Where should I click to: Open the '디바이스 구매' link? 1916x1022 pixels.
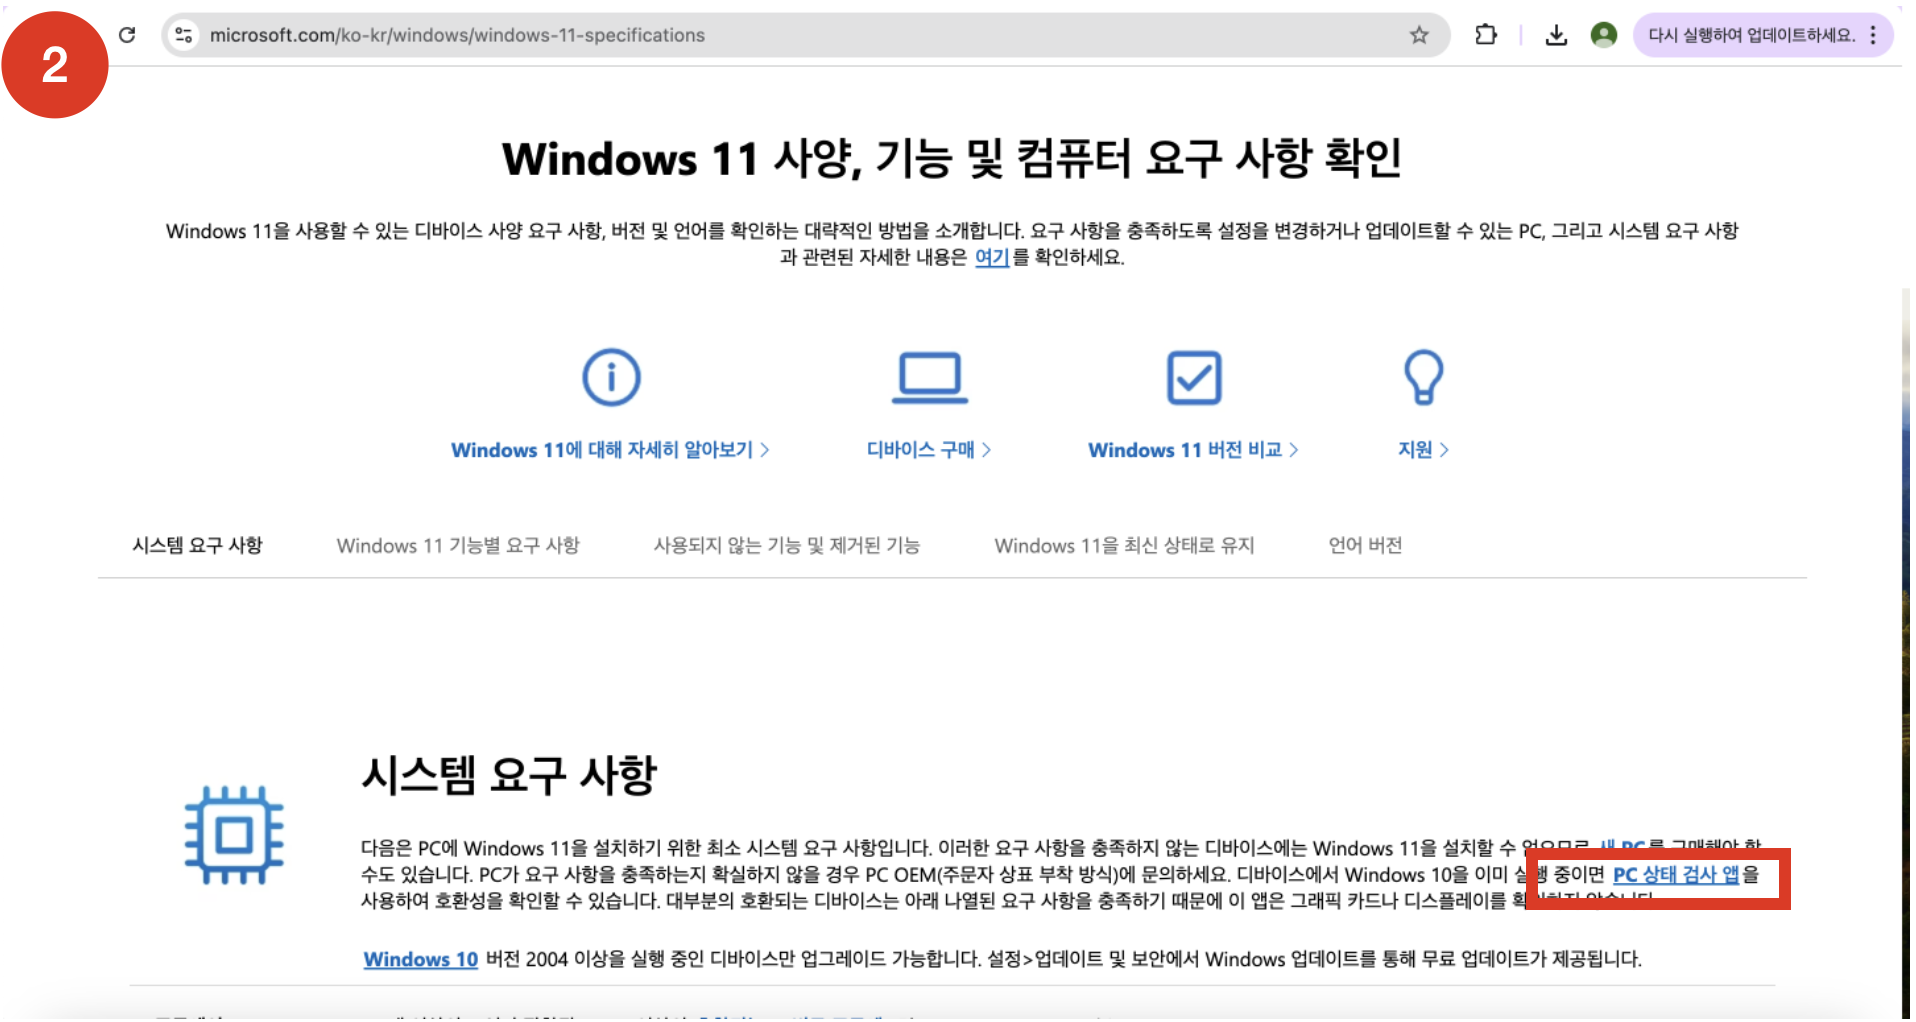click(929, 450)
